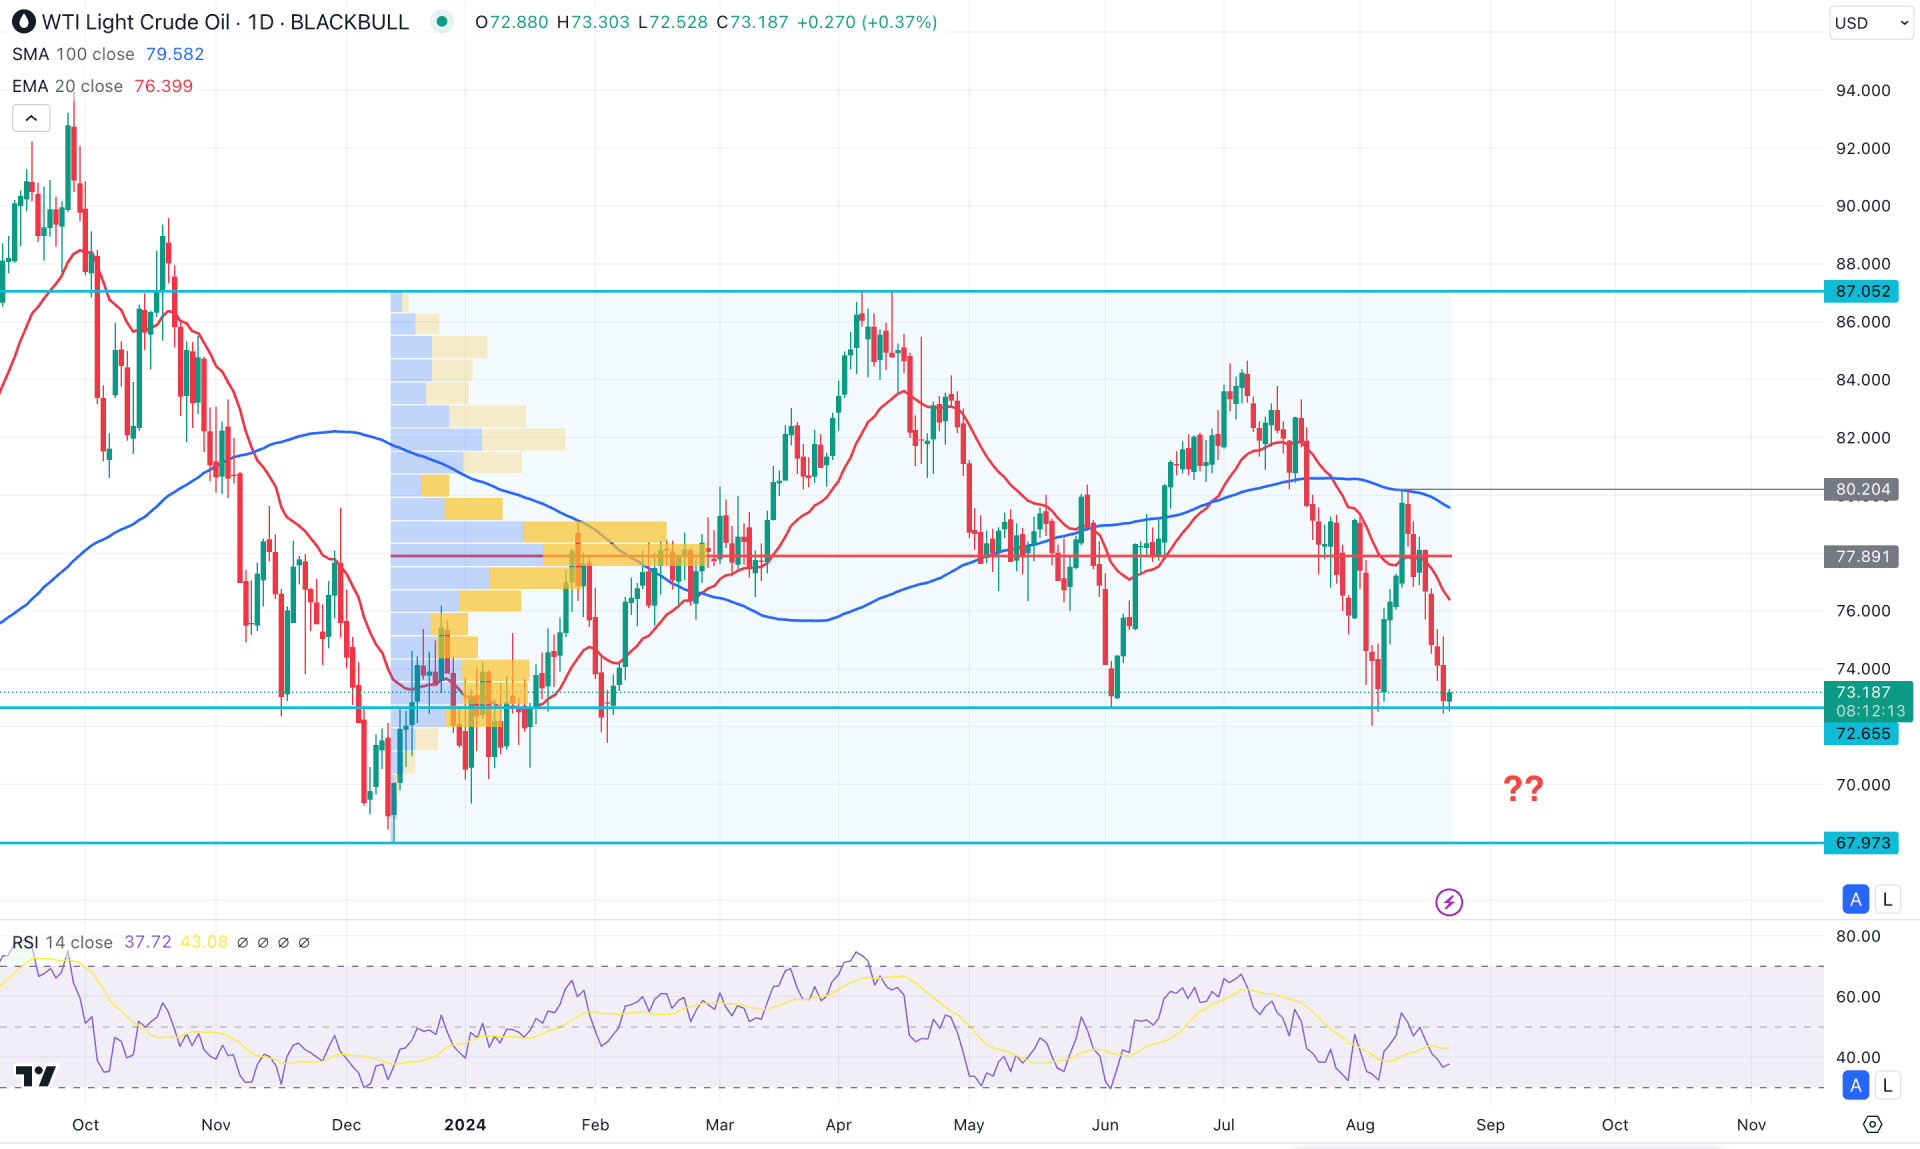1920x1149 pixels.
Task: Click the TradingView logo in the RSI pane
Action: click(x=36, y=1076)
